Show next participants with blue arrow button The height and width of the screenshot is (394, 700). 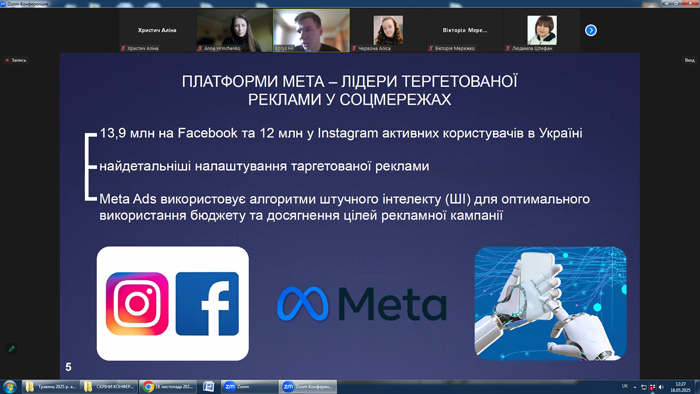(591, 30)
